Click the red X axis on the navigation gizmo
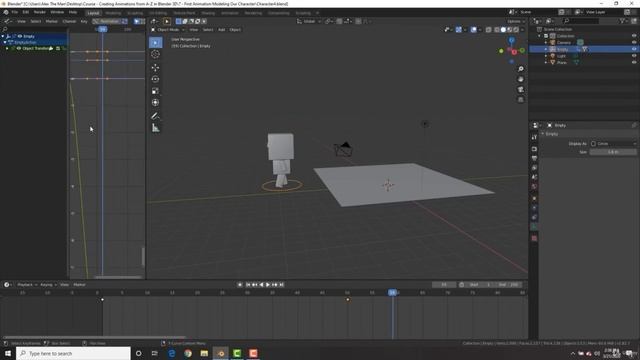 (x=514, y=52)
